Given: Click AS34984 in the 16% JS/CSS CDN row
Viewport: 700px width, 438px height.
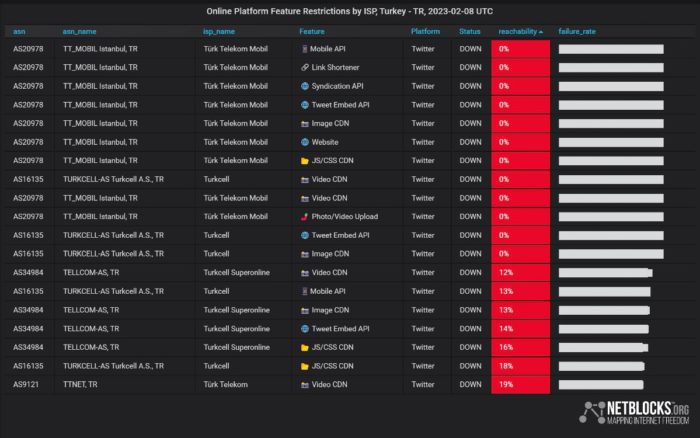Looking at the screenshot, I should pos(28,347).
